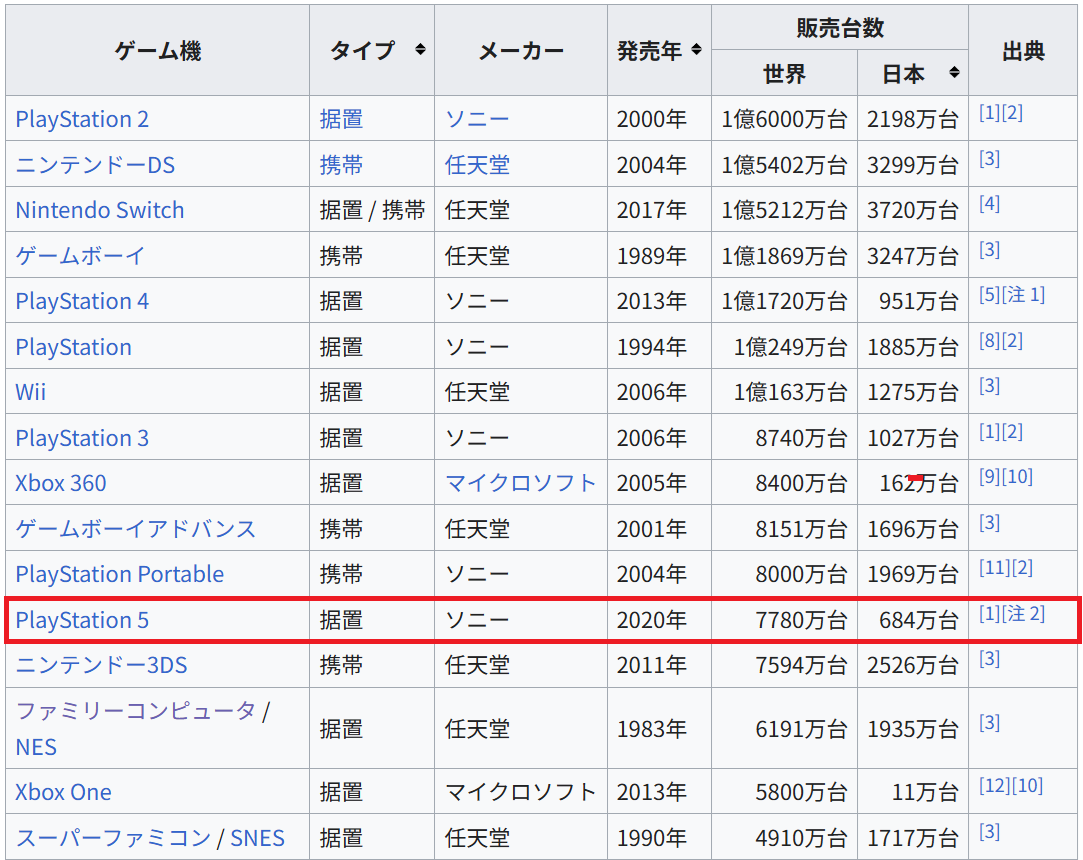Open citation [11] in PlayStation Portable row
Image resolution: width=1083 pixels, height=860 pixels.
pos(995,568)
